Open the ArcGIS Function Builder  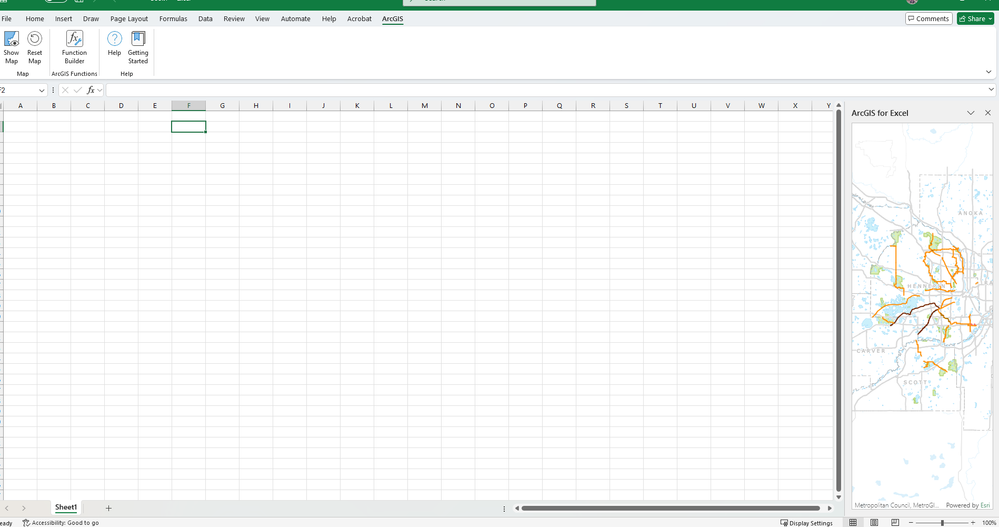[x=74, y=48]
